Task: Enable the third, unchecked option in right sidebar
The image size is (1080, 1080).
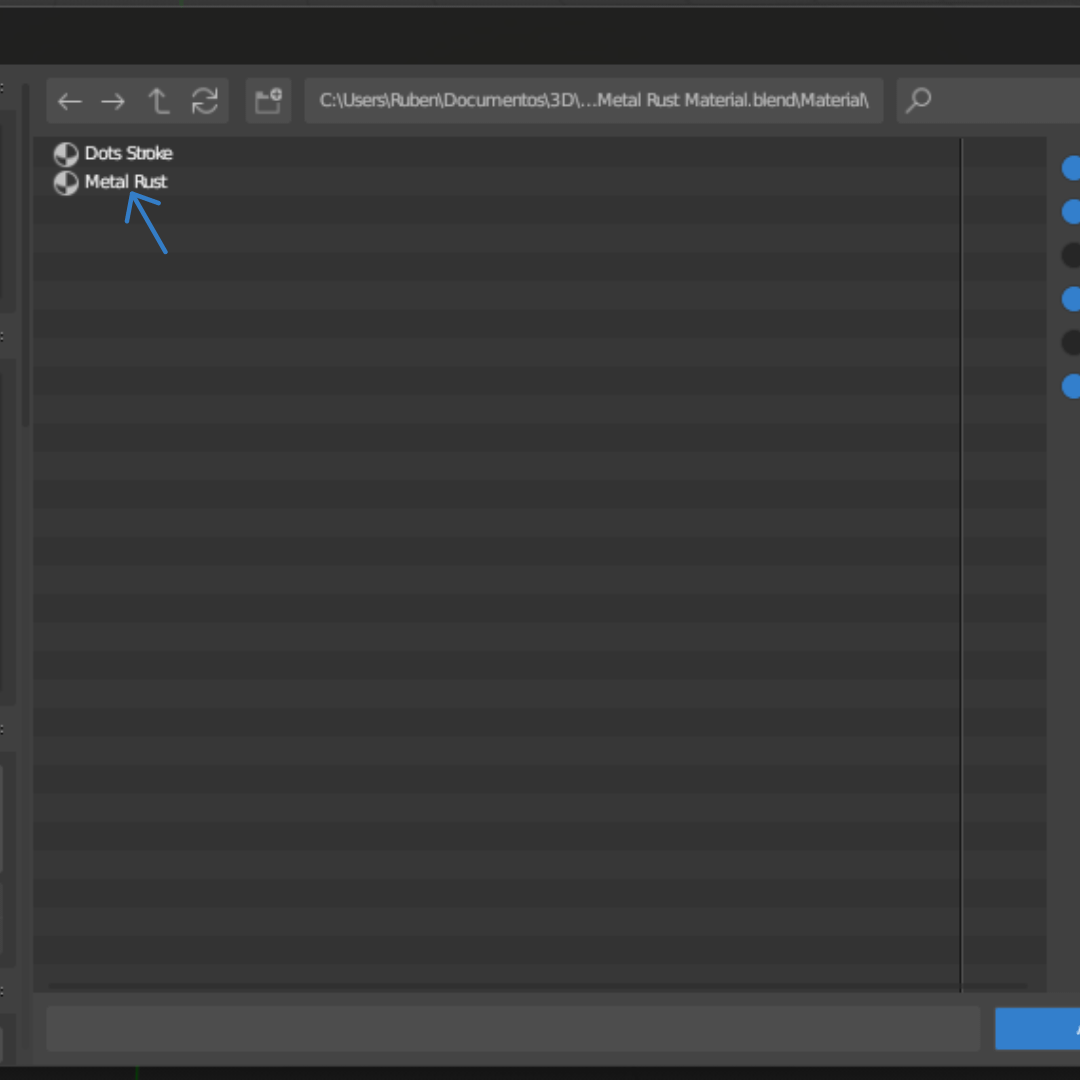Action: (1071, 255)
